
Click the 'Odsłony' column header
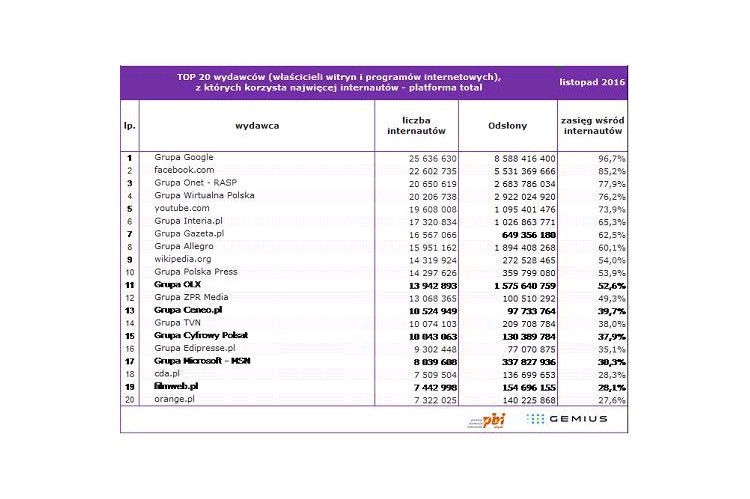click(508, 125)
